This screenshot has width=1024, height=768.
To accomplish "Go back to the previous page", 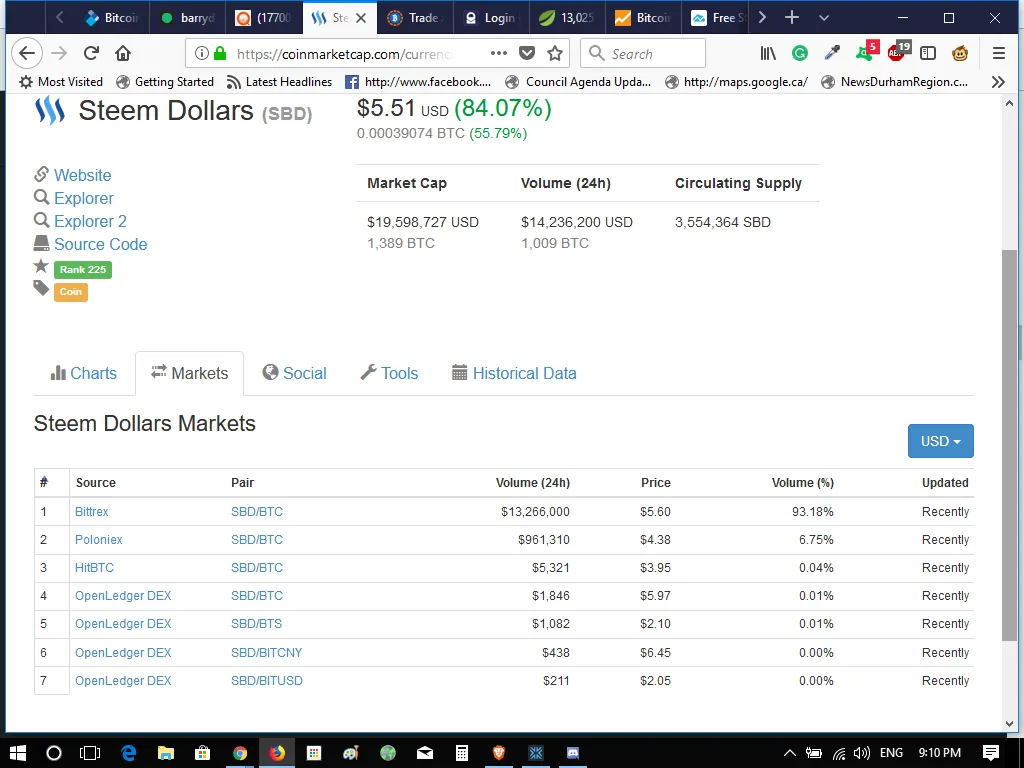I will click(x=27, y=53).
